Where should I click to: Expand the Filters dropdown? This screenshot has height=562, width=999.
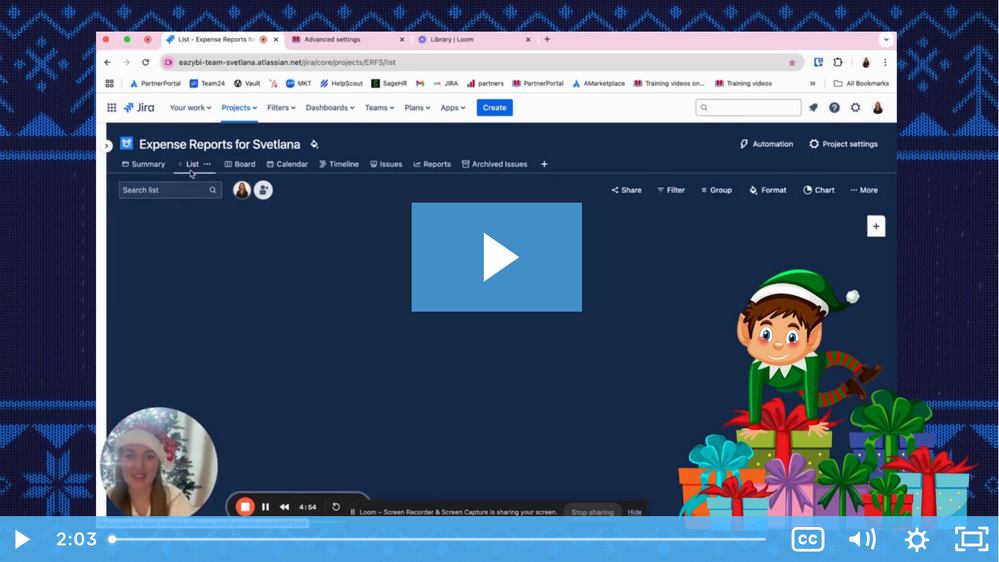pos(281,108)
